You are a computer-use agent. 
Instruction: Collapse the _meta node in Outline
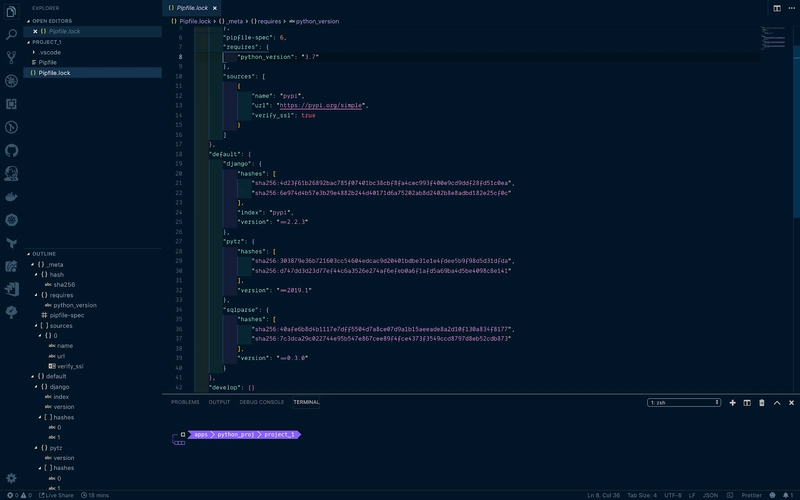(33, 264)
